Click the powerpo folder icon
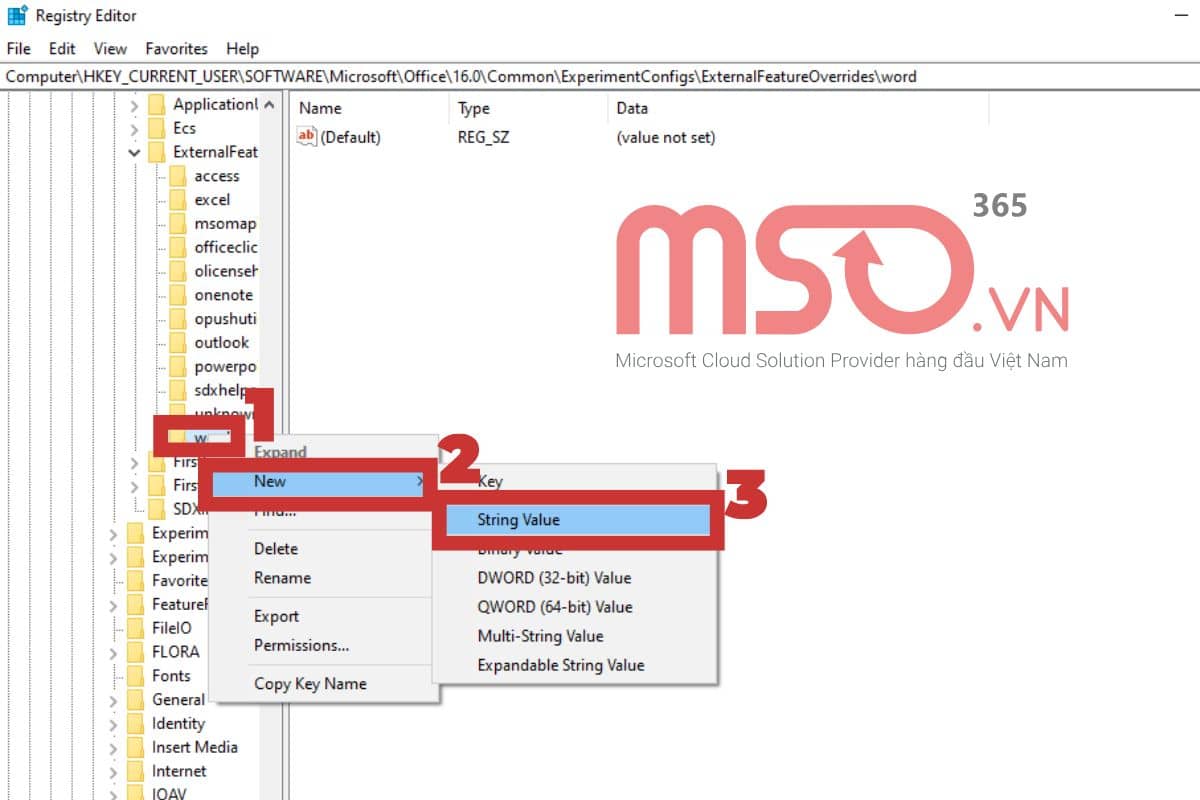Viewport: 1200px width, 800px height. pyautogui.click(x=177, y=366)
